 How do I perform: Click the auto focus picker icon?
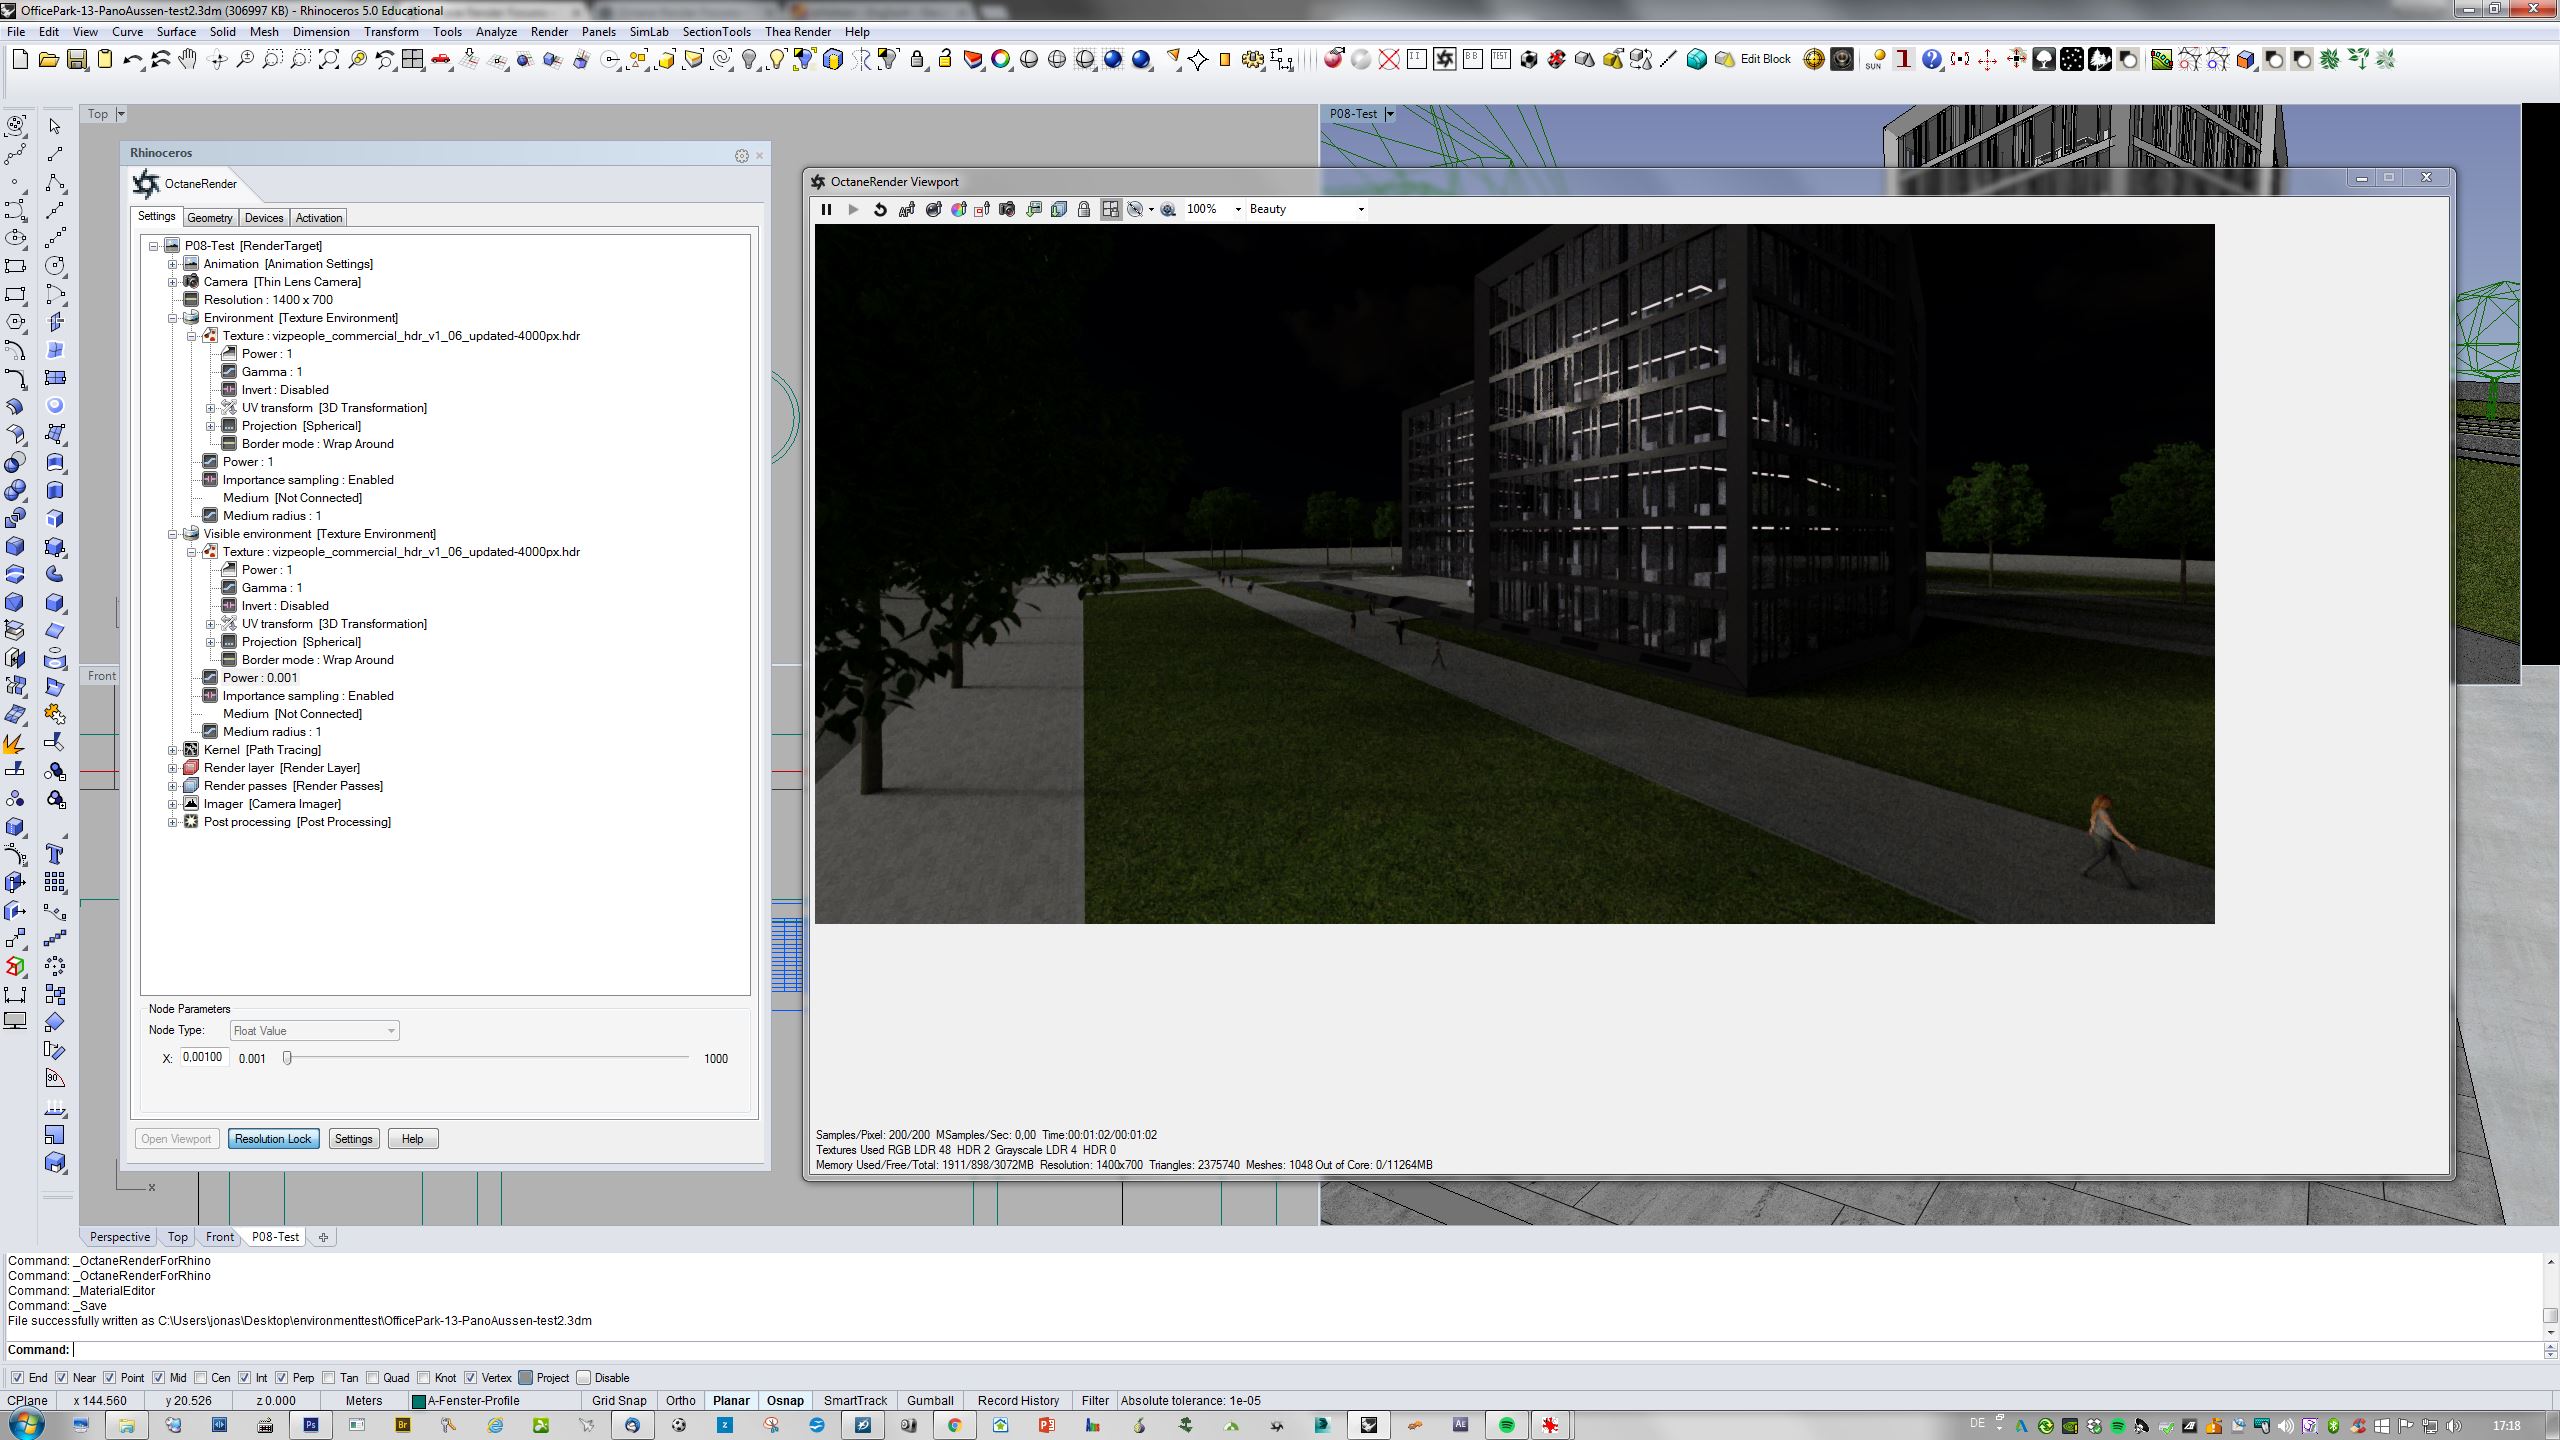coord(907,209)
